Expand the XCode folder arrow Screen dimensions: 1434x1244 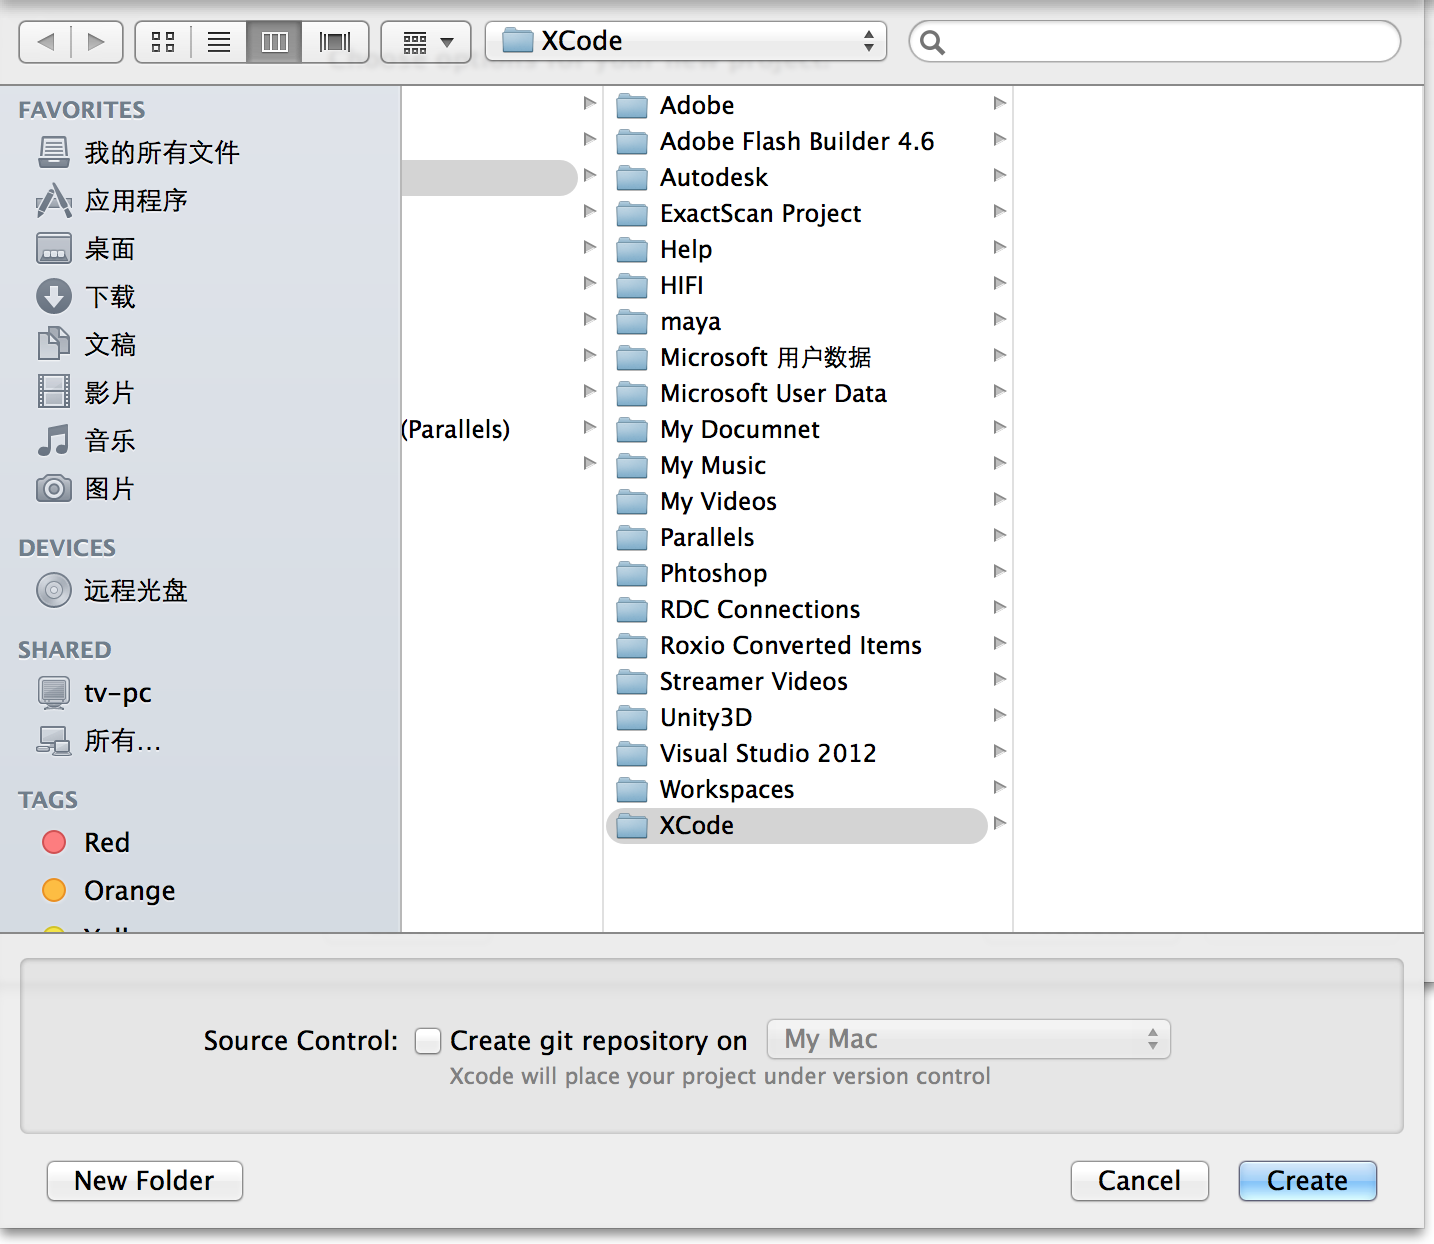click(x=999, y=823)
